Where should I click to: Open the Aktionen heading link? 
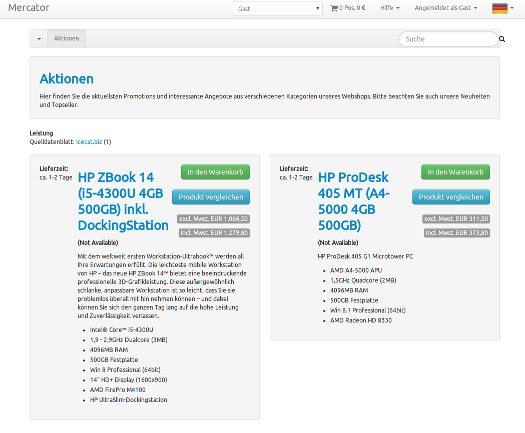[67, 79]
